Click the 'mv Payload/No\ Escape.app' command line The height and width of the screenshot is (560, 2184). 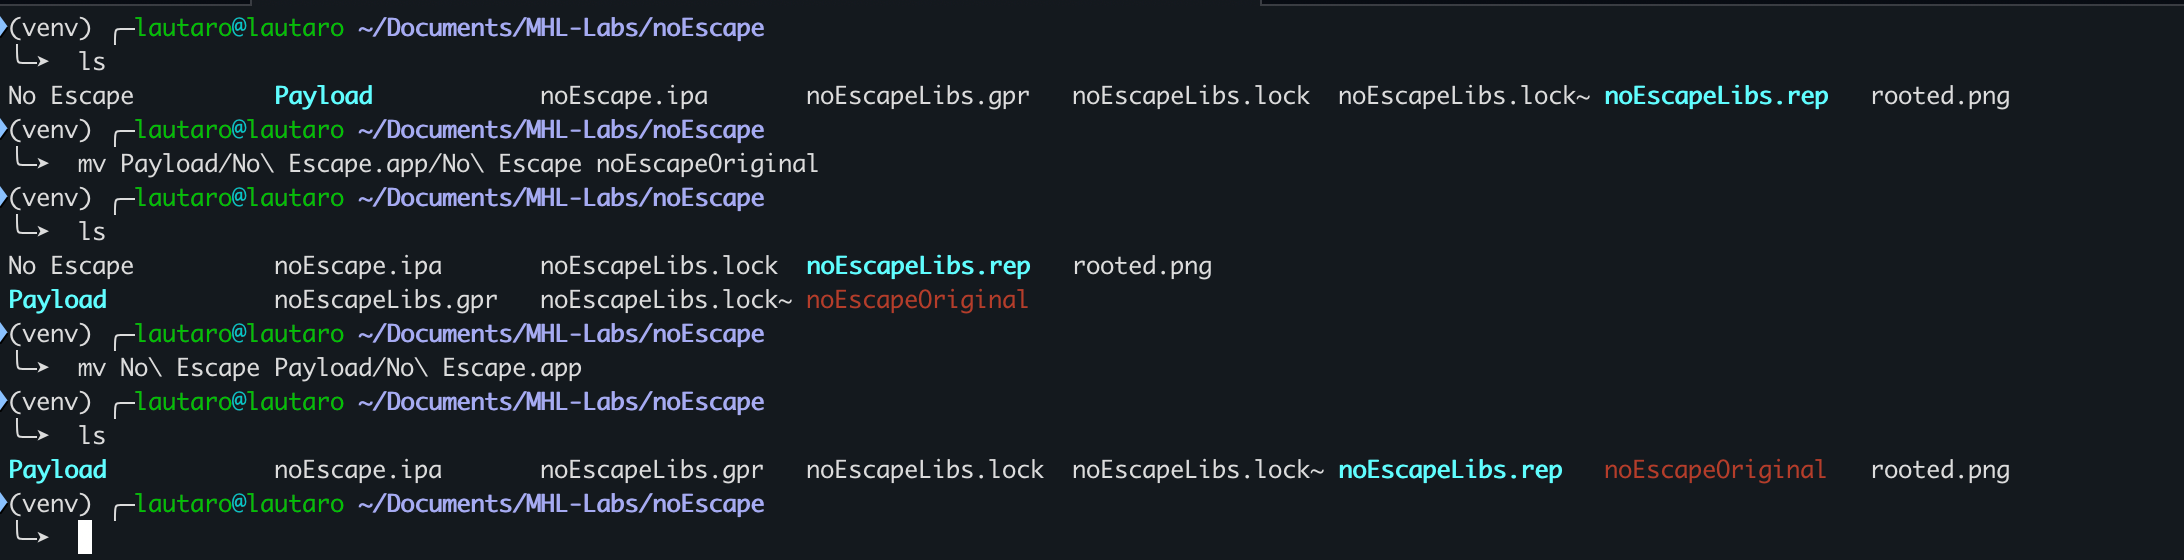tap(448, 164)
